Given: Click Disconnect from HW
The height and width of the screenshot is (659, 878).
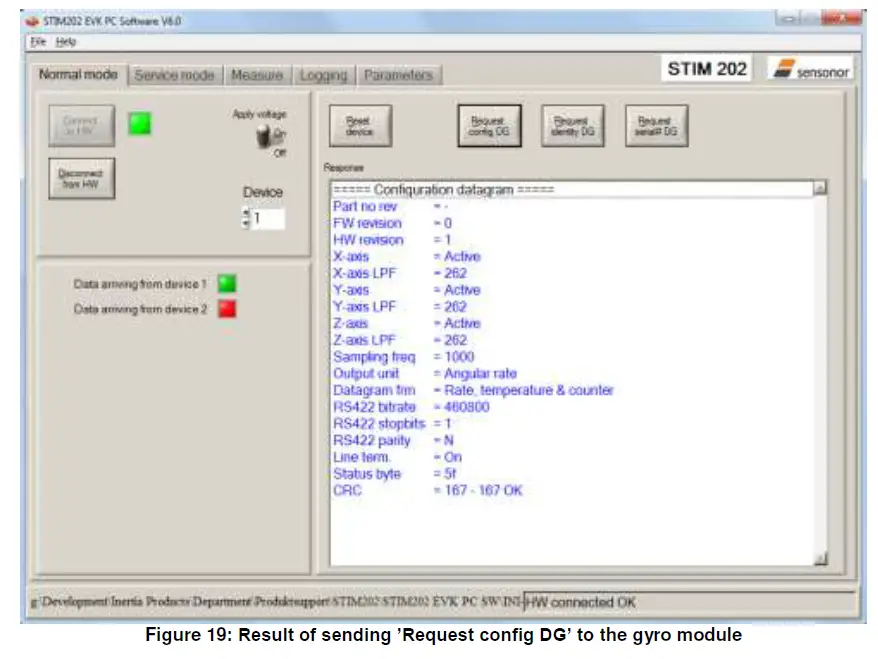Looking at the screenshot, I should (80, 177).
